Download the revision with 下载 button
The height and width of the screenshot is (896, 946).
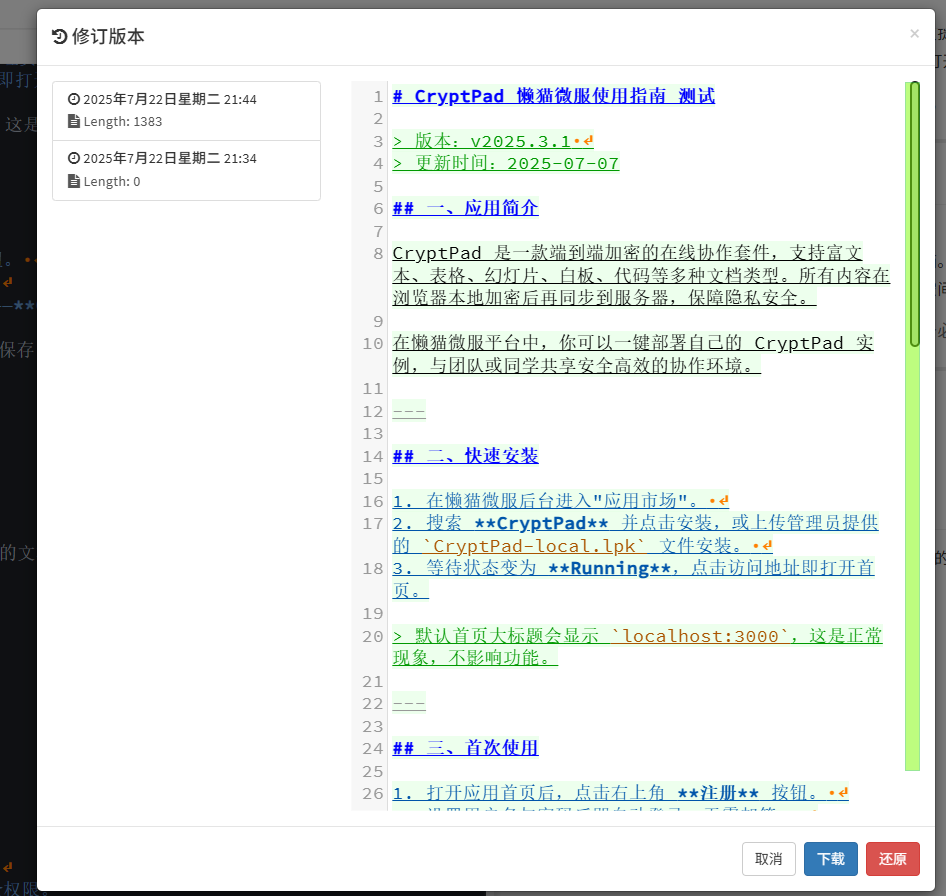click(x=831, y=859)
